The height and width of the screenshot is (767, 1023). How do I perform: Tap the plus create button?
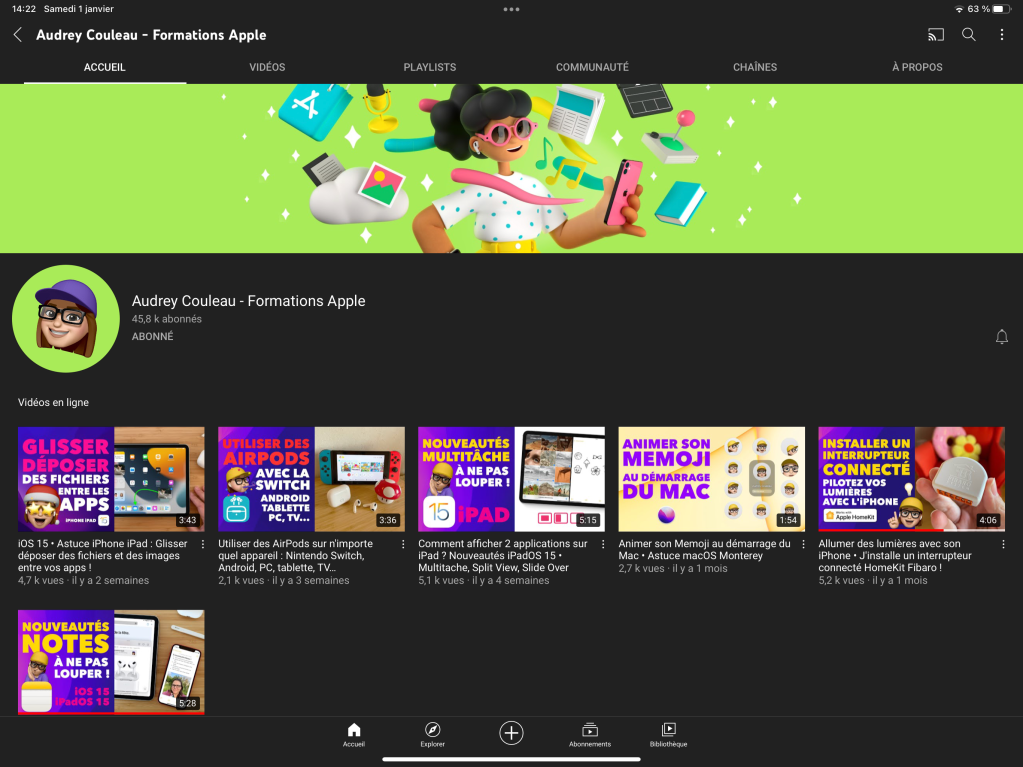click(x=511, y=733)
